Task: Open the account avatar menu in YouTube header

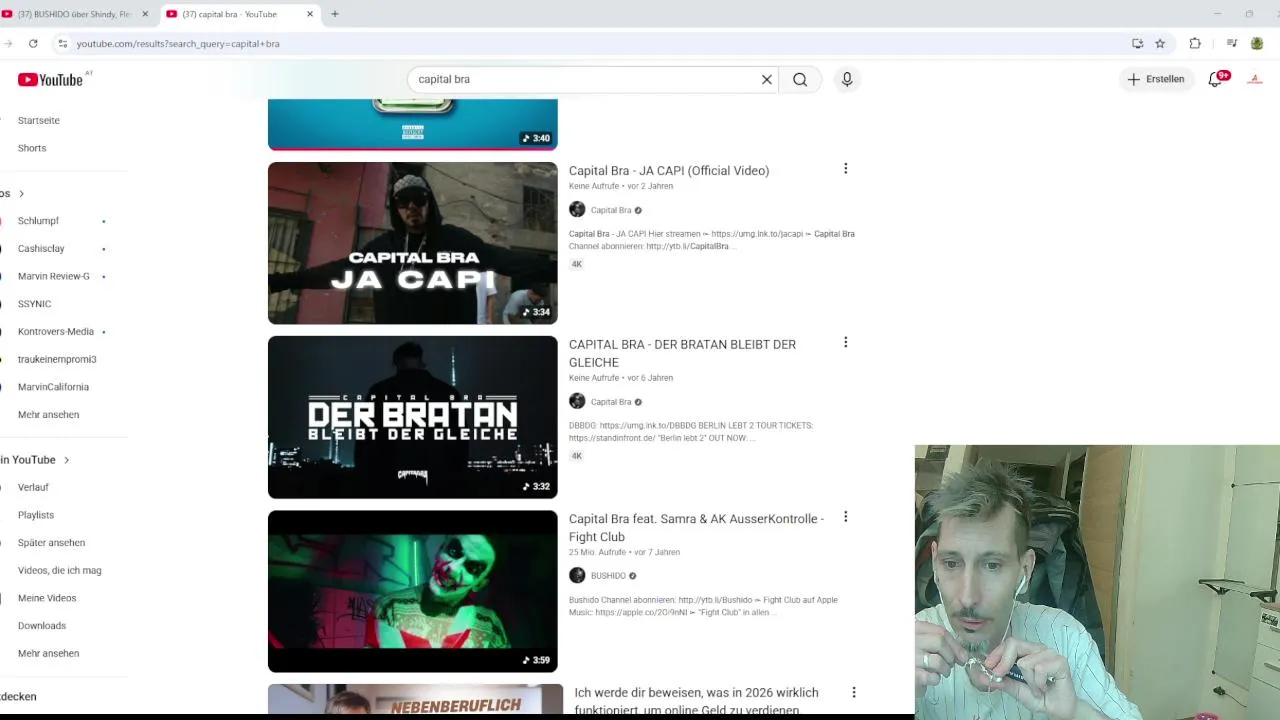Action: click(1255, 79)
